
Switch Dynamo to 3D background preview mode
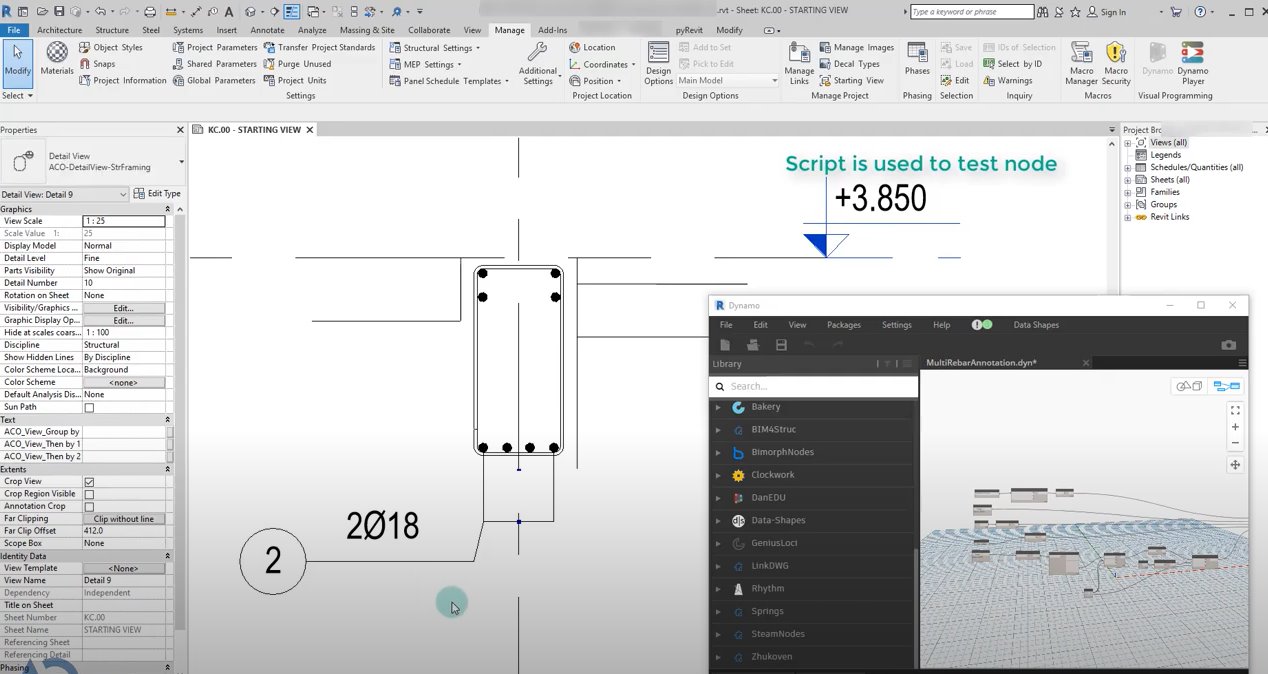point(1189,386)
